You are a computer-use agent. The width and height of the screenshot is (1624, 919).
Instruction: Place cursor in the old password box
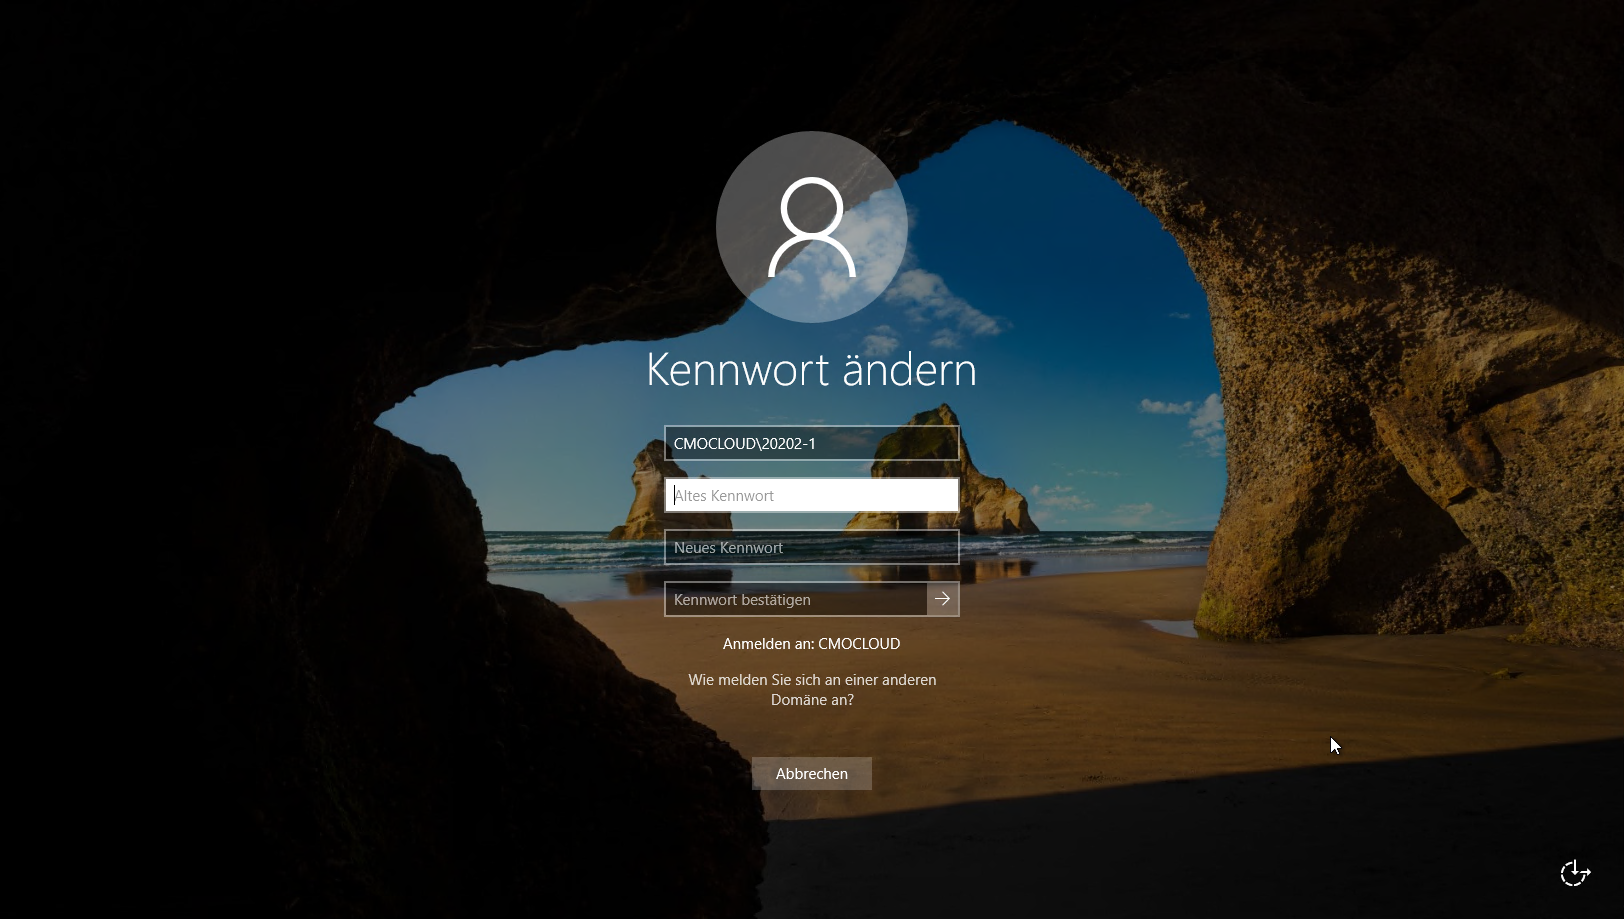click(811, 495)
